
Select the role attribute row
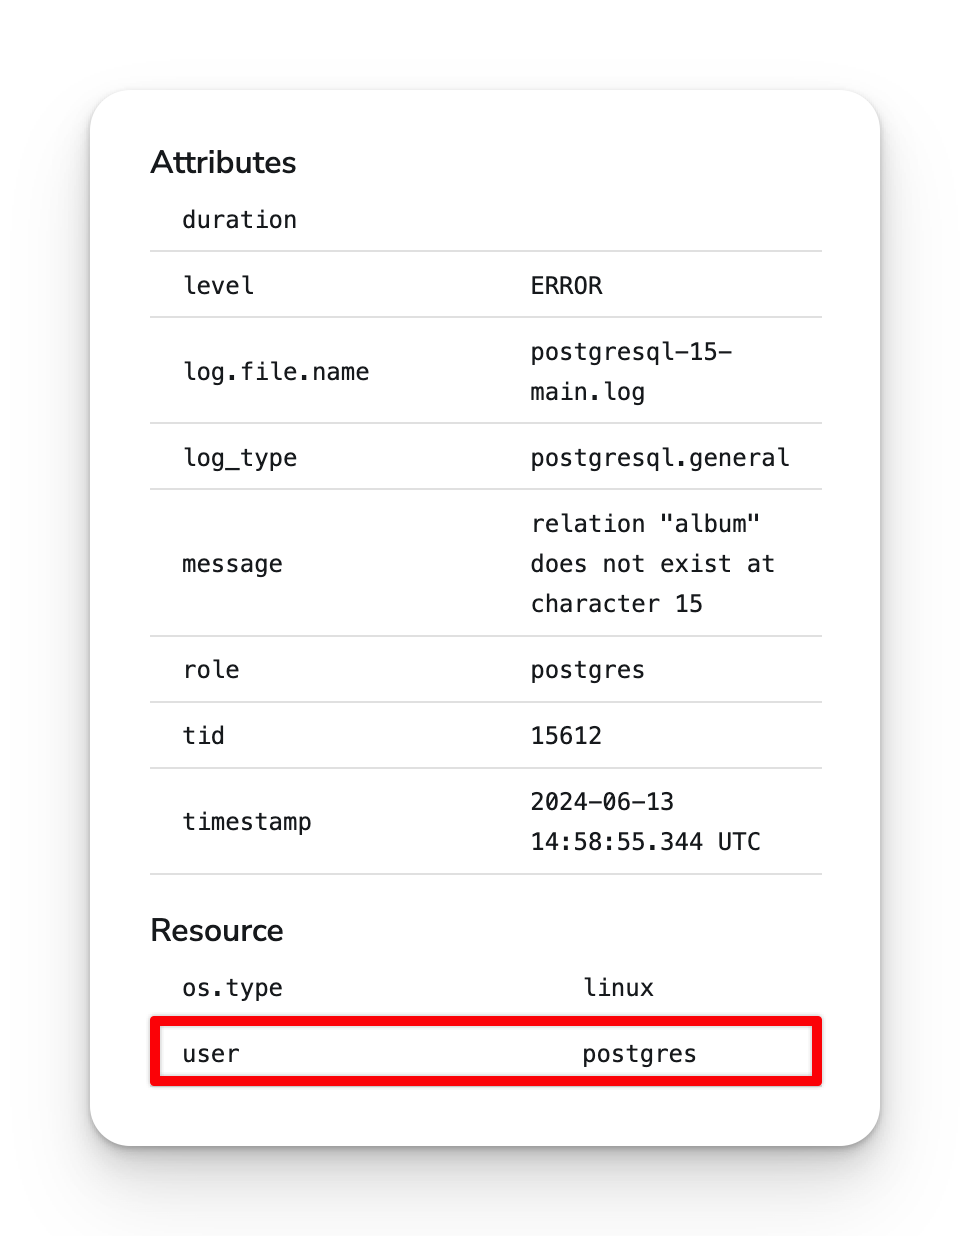[x=210, y=669]
